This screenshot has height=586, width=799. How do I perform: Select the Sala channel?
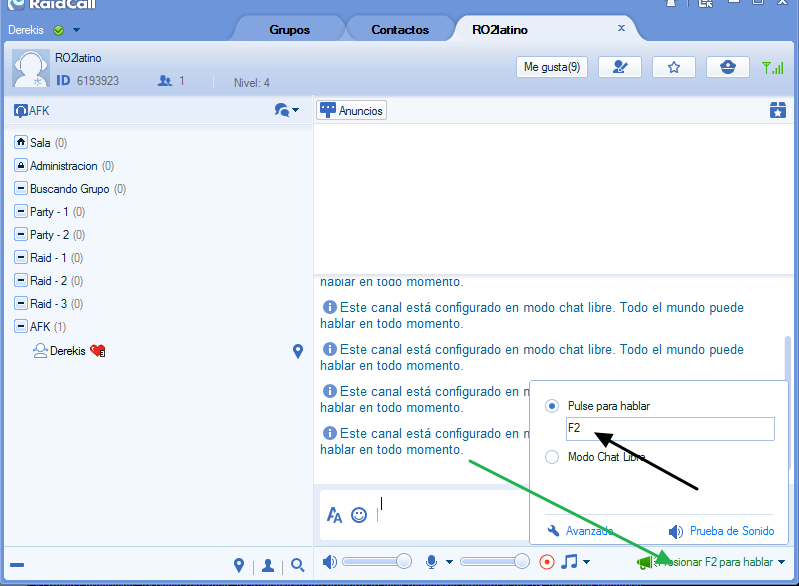41,143
